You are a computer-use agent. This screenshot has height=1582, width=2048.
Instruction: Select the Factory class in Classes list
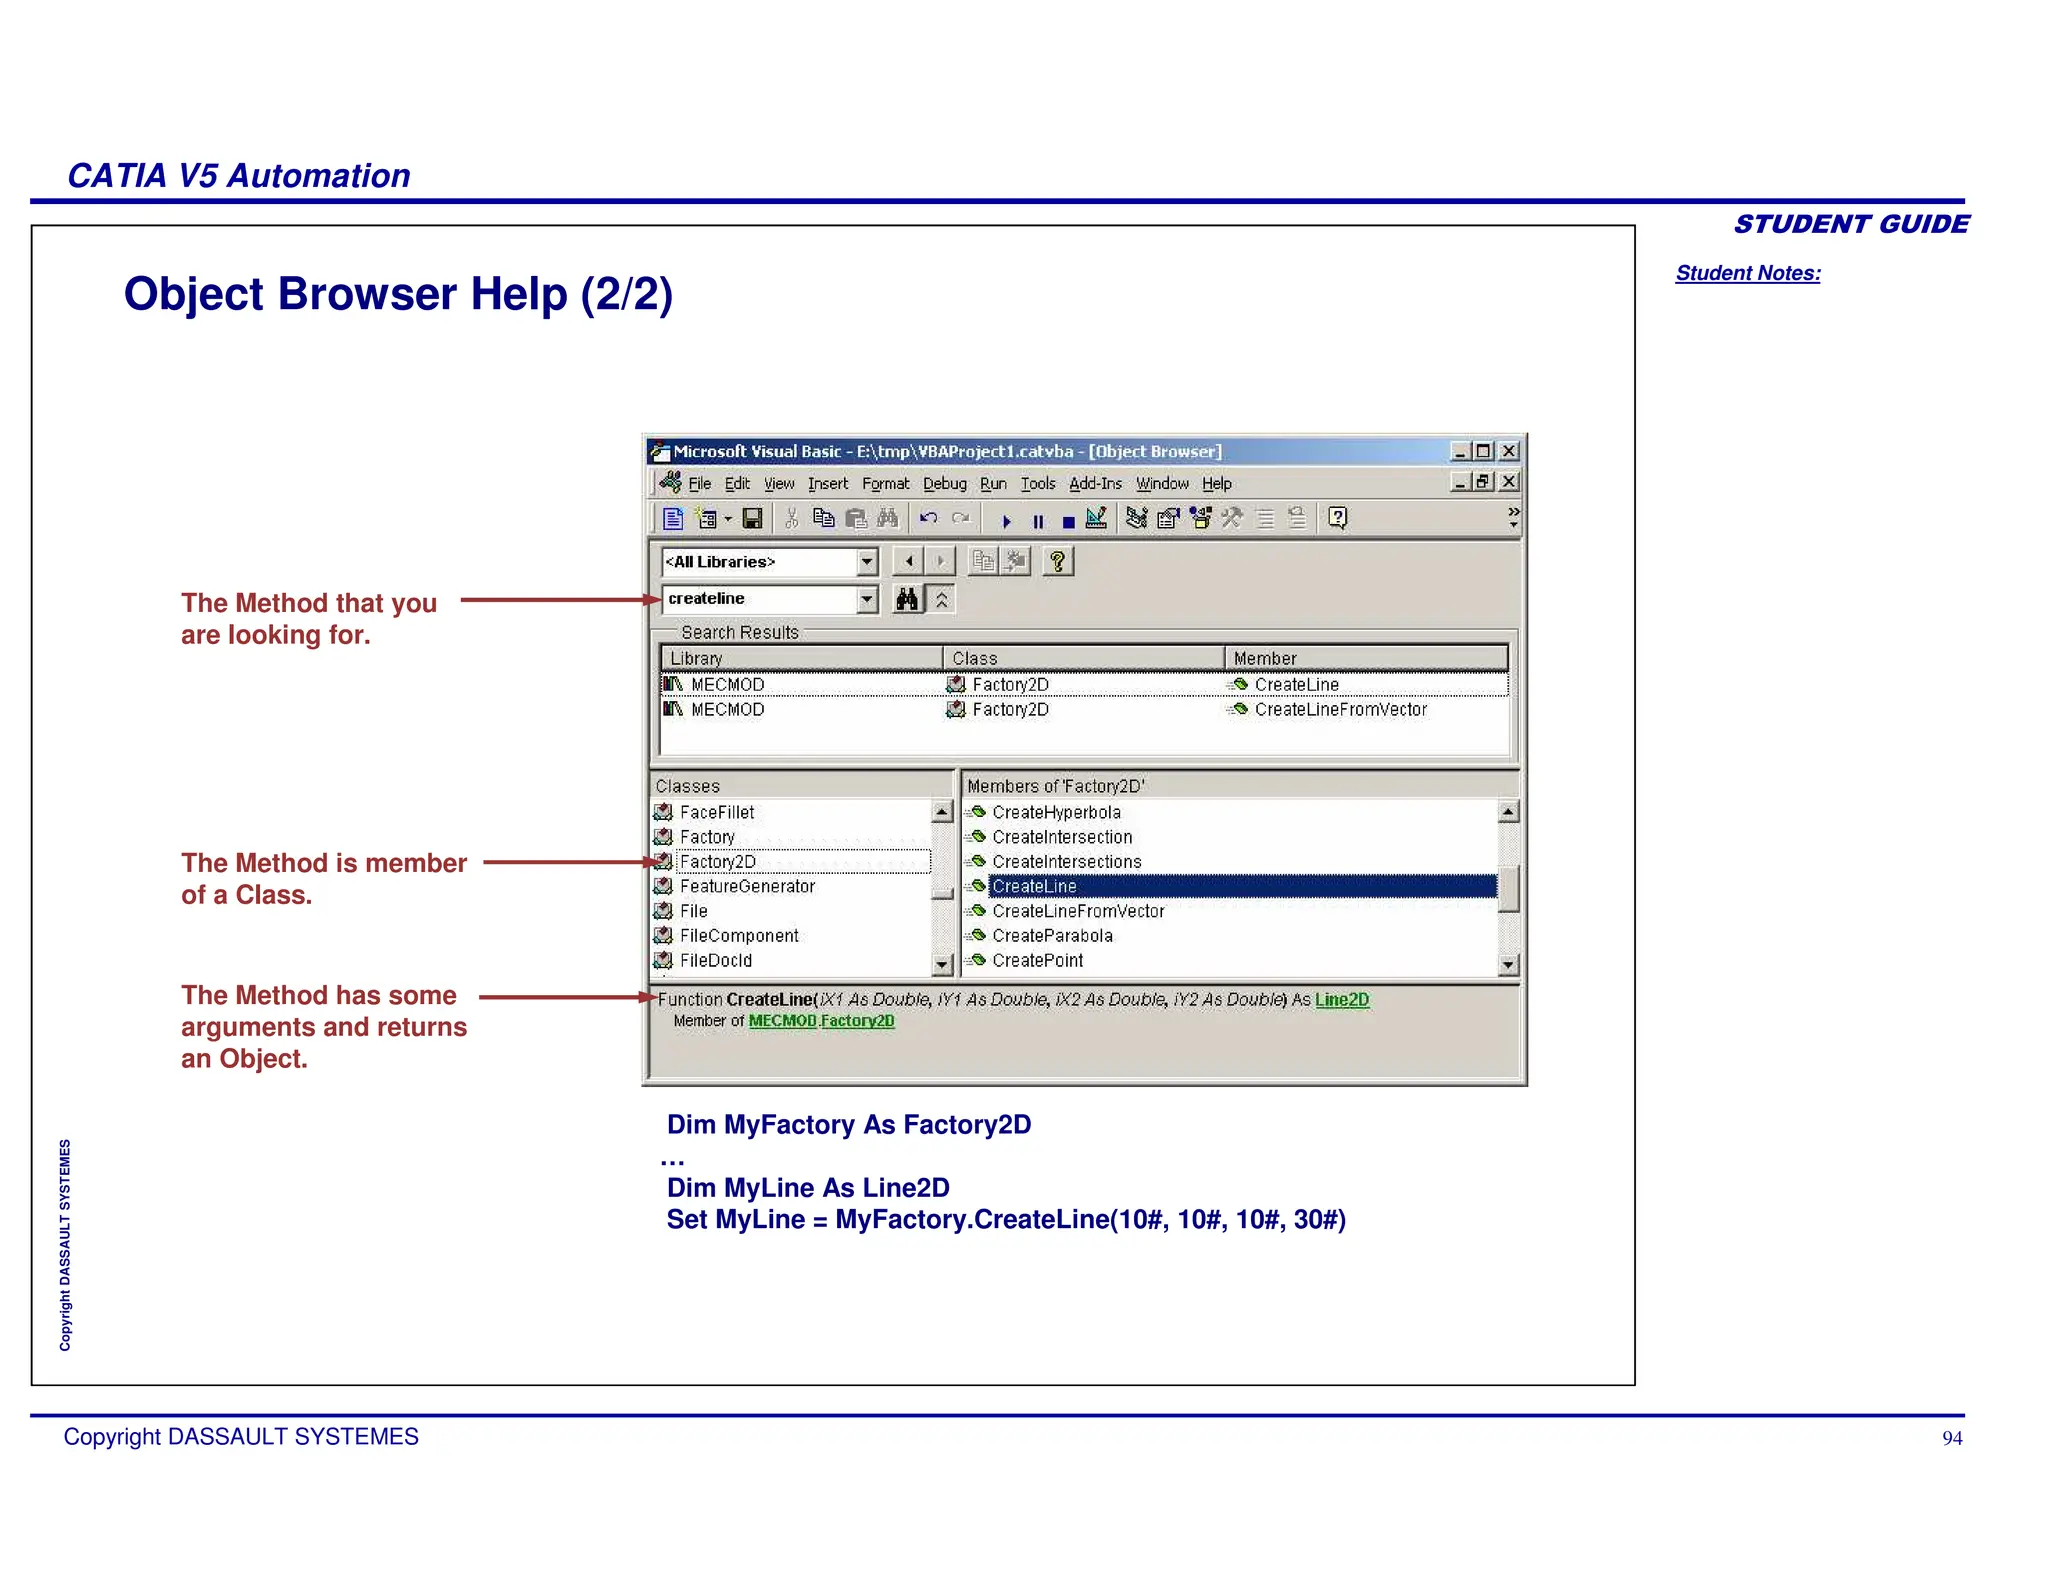[x=707, y=837]
